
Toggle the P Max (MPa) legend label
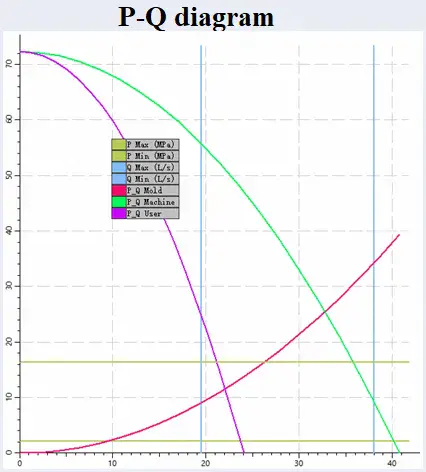tap(151, 145)
